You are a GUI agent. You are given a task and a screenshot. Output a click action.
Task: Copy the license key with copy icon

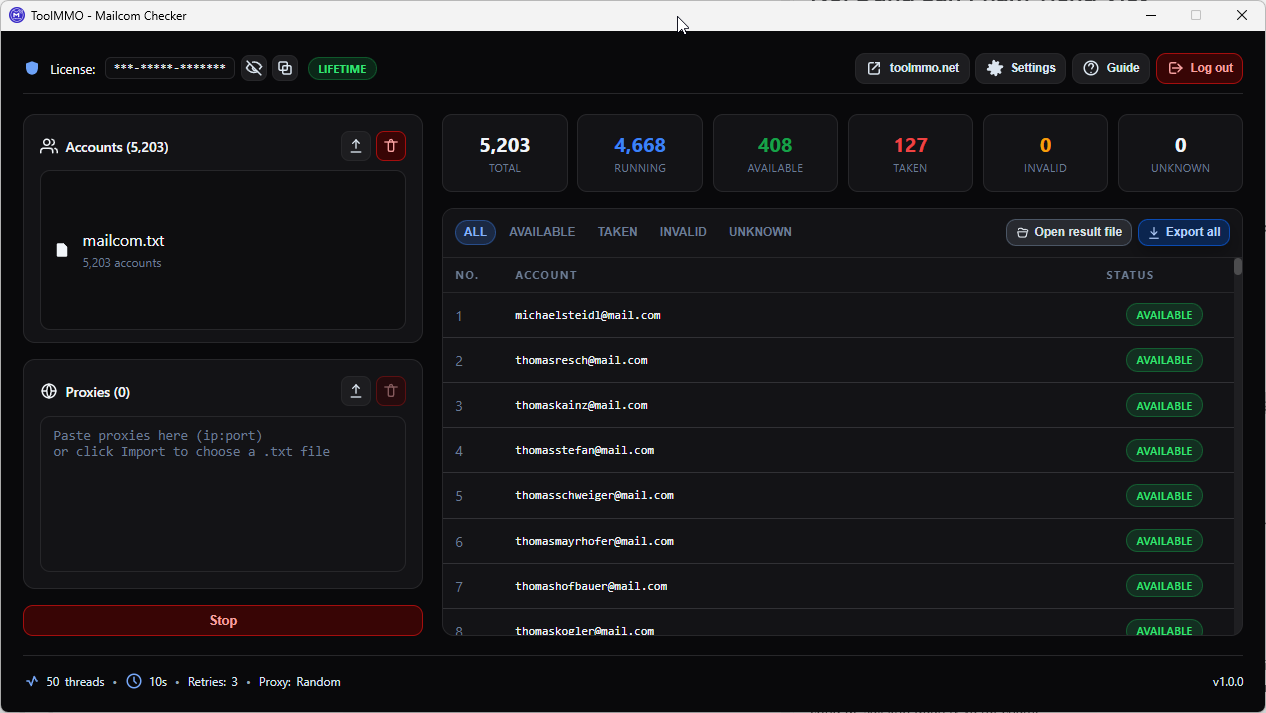[x=285, y=68]
